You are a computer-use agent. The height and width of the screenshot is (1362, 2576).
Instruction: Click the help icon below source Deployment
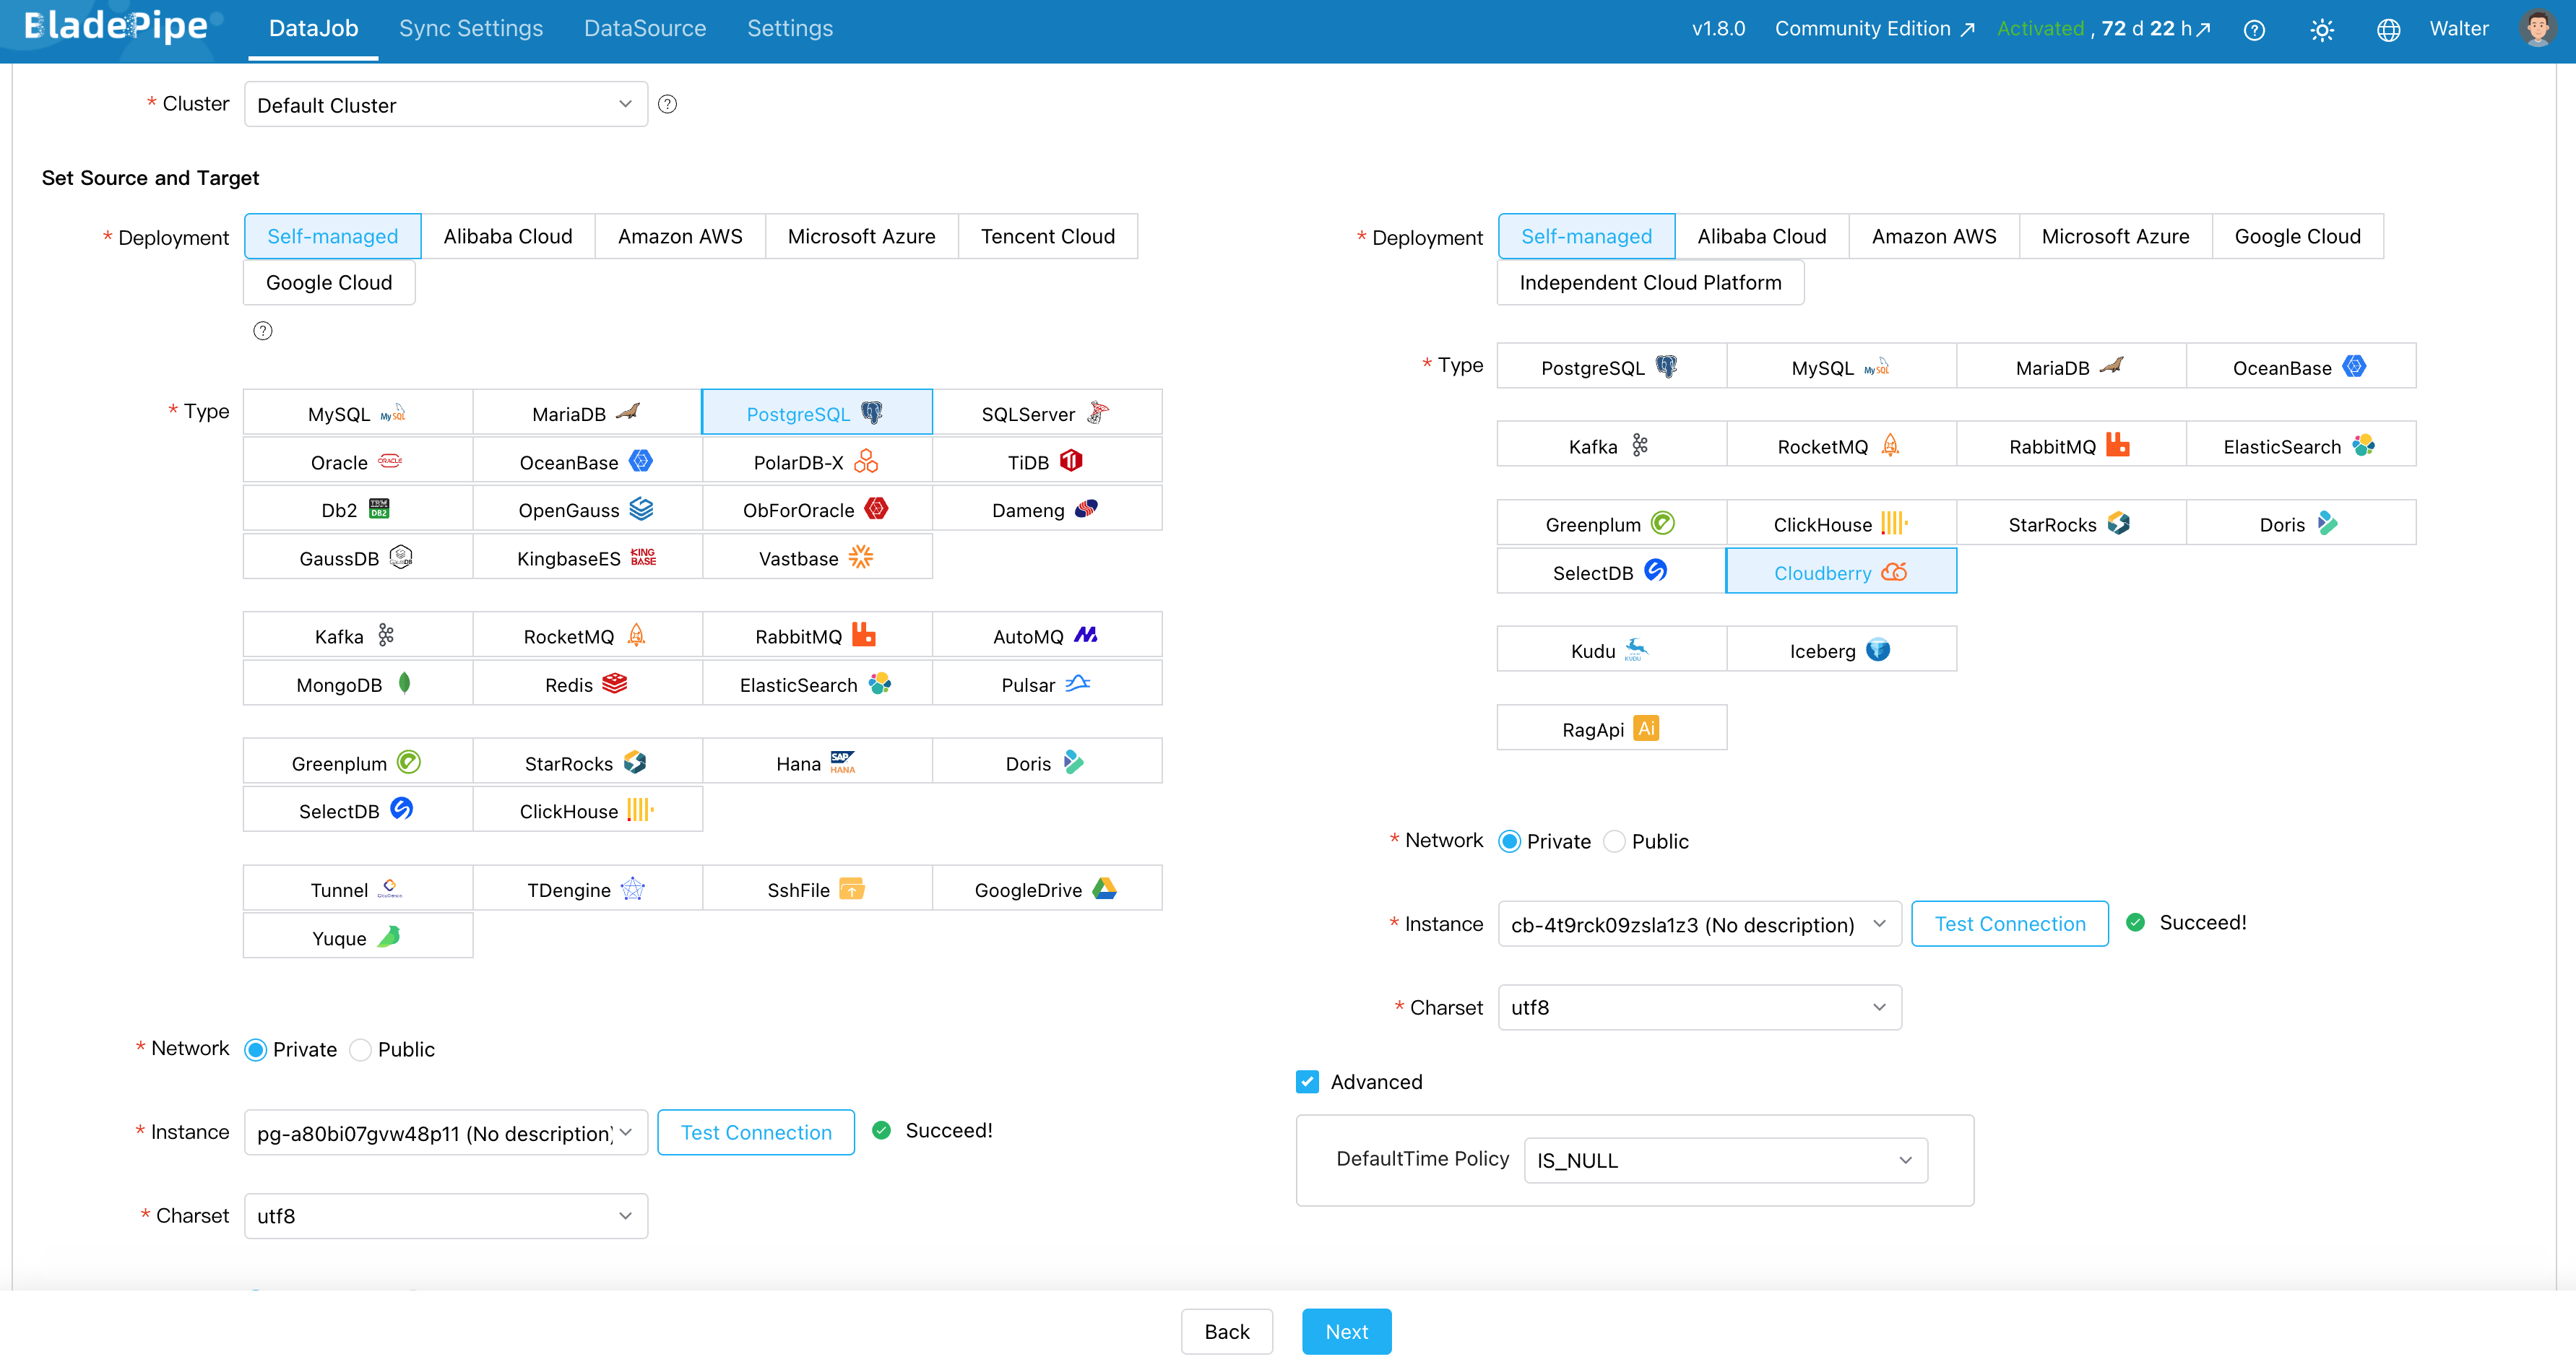click(263, 331)
